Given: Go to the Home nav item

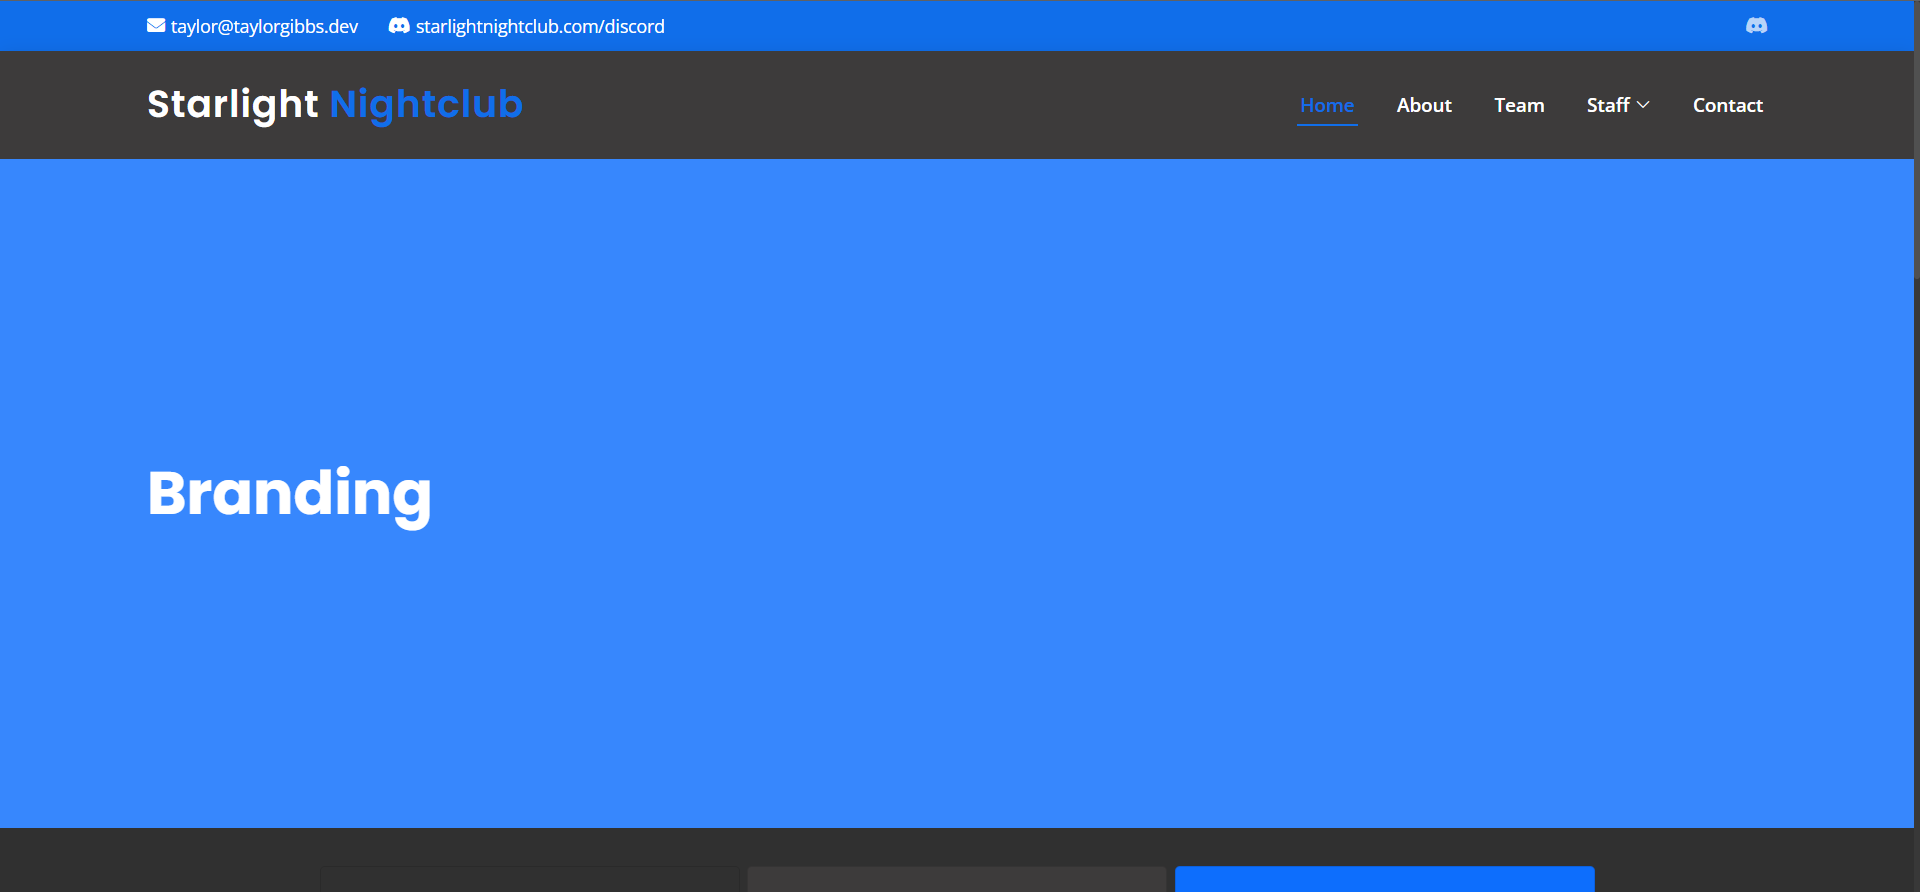Looking at the screenshot, I should tap(1326, 105).
